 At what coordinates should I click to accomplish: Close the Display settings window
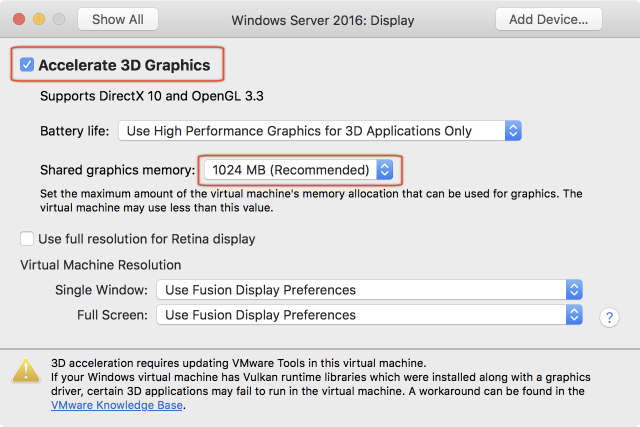tap(20, 19)
